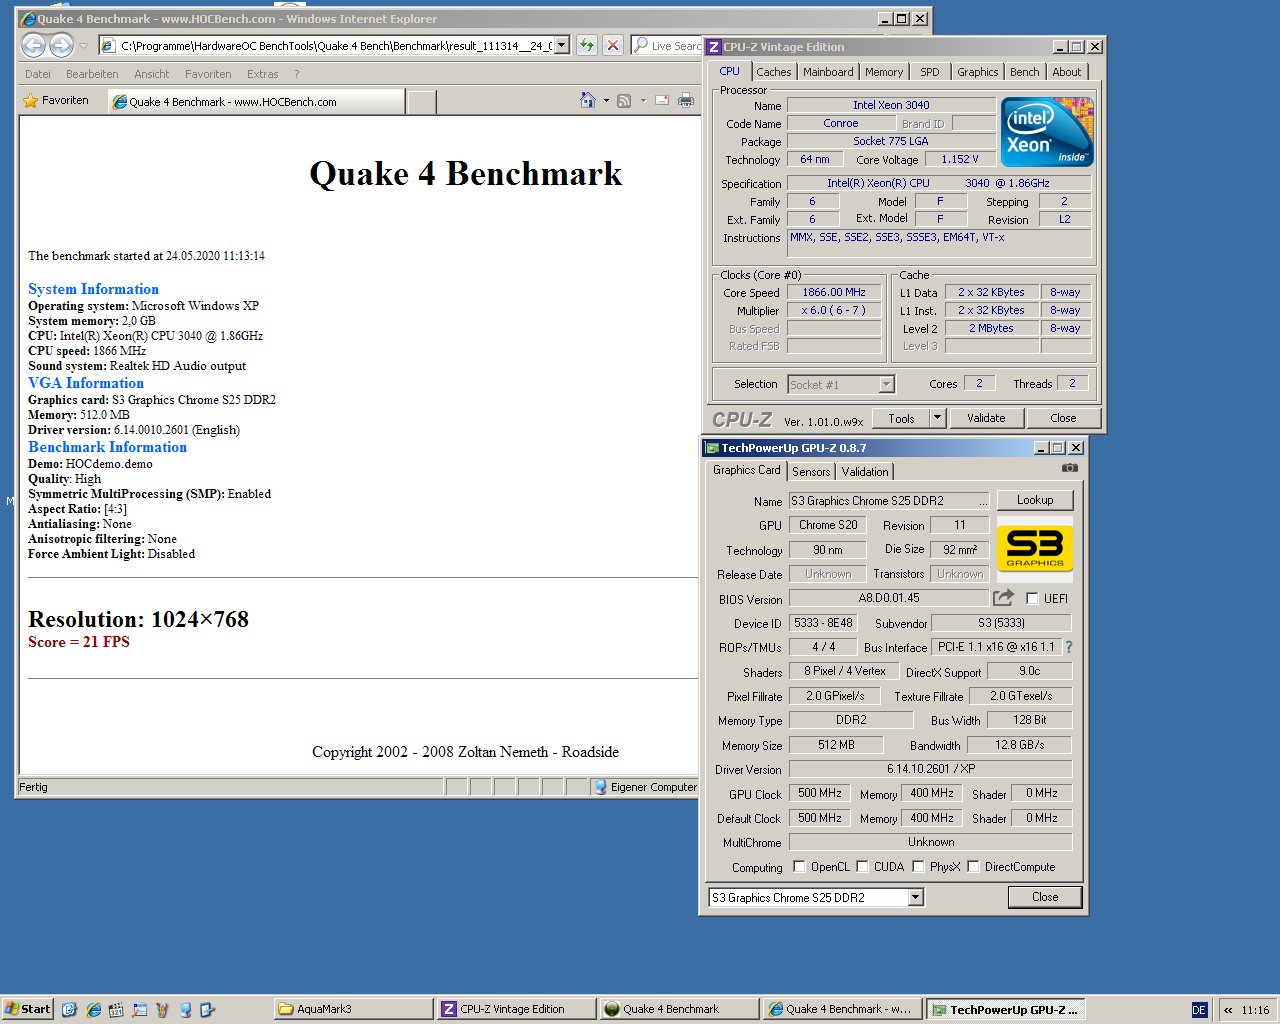Click the S3 Graphics logo in GPU-Z

[1035, 549]
